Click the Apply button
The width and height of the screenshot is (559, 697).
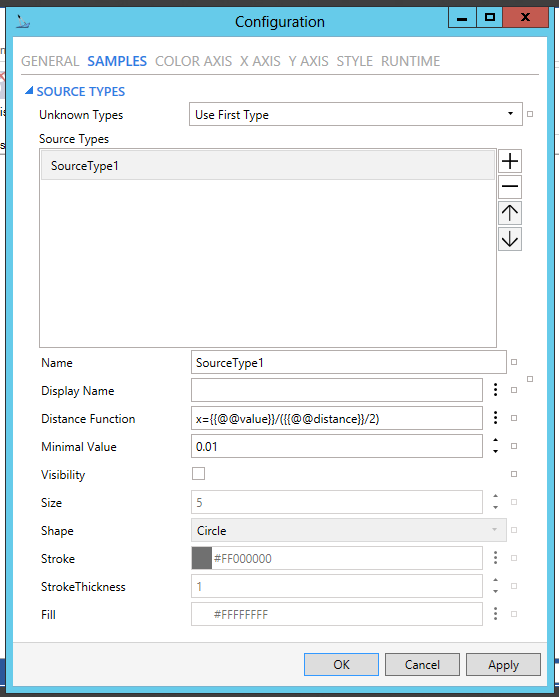click(503, 665)
